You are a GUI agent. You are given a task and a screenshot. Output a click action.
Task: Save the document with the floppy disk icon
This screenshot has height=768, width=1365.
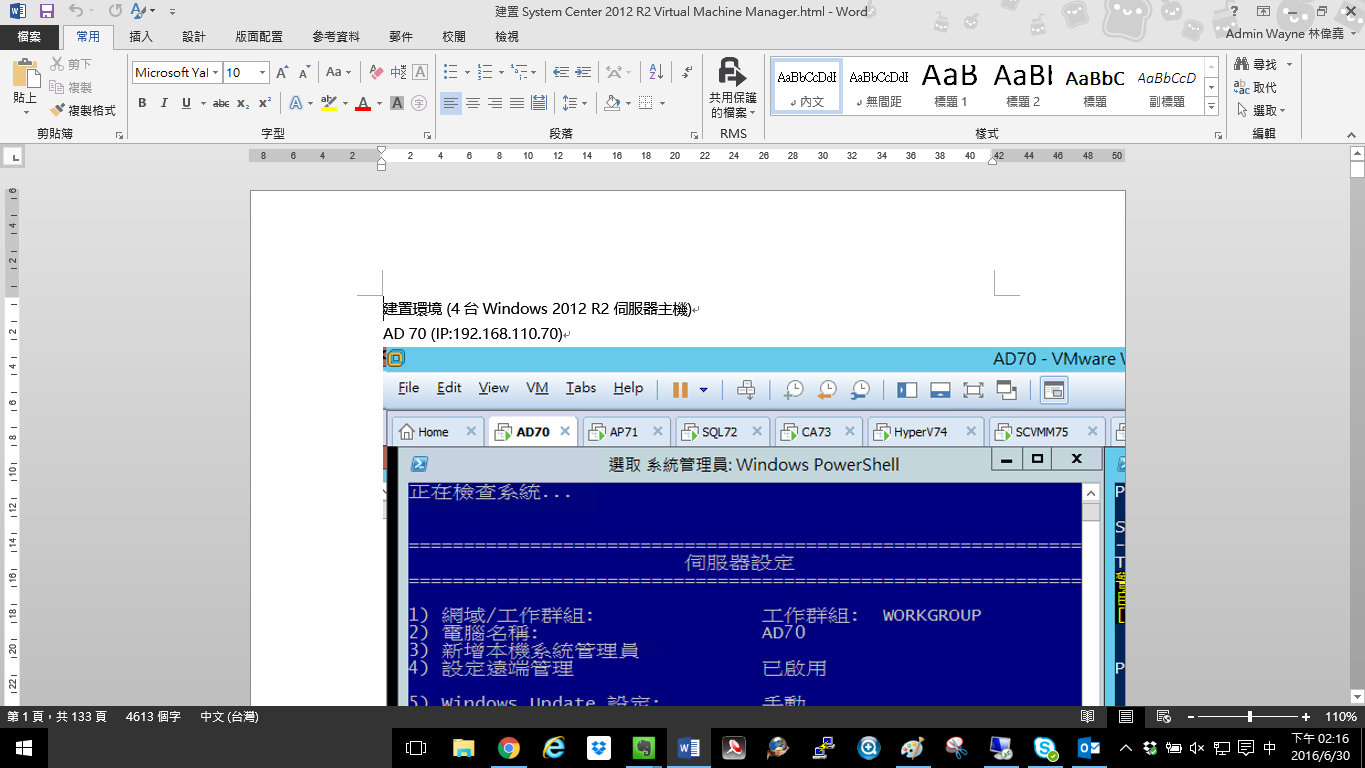click(x=46, y=11)
